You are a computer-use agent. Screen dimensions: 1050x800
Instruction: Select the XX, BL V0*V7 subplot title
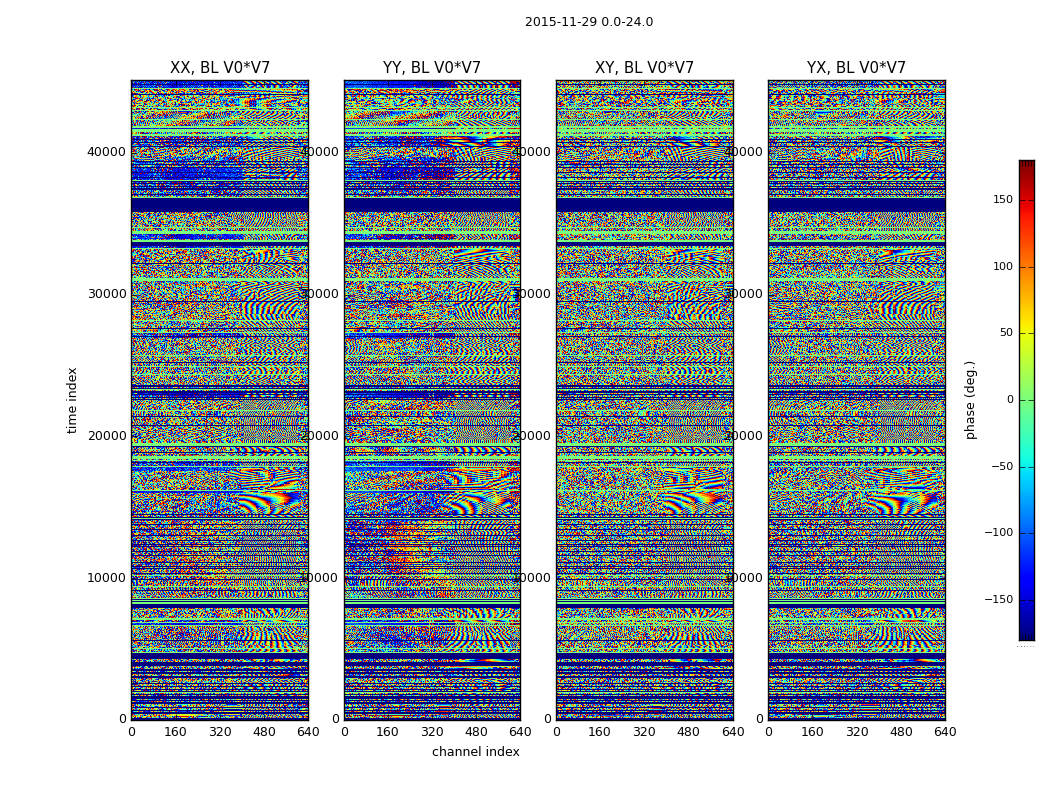220,68
